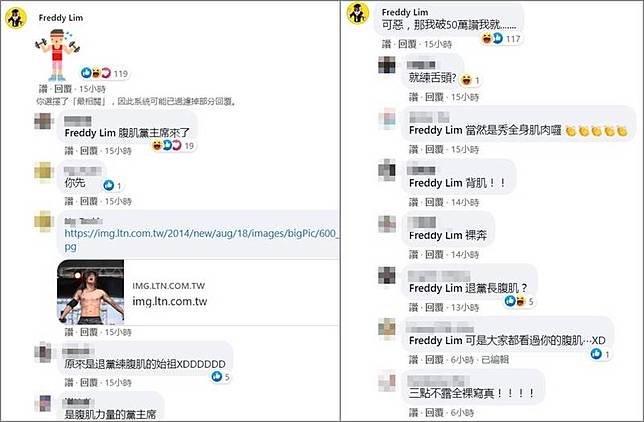The image size is (644, 422).
Task: Click 回覆 under the 你先 comment
Action: coord(89,201)
